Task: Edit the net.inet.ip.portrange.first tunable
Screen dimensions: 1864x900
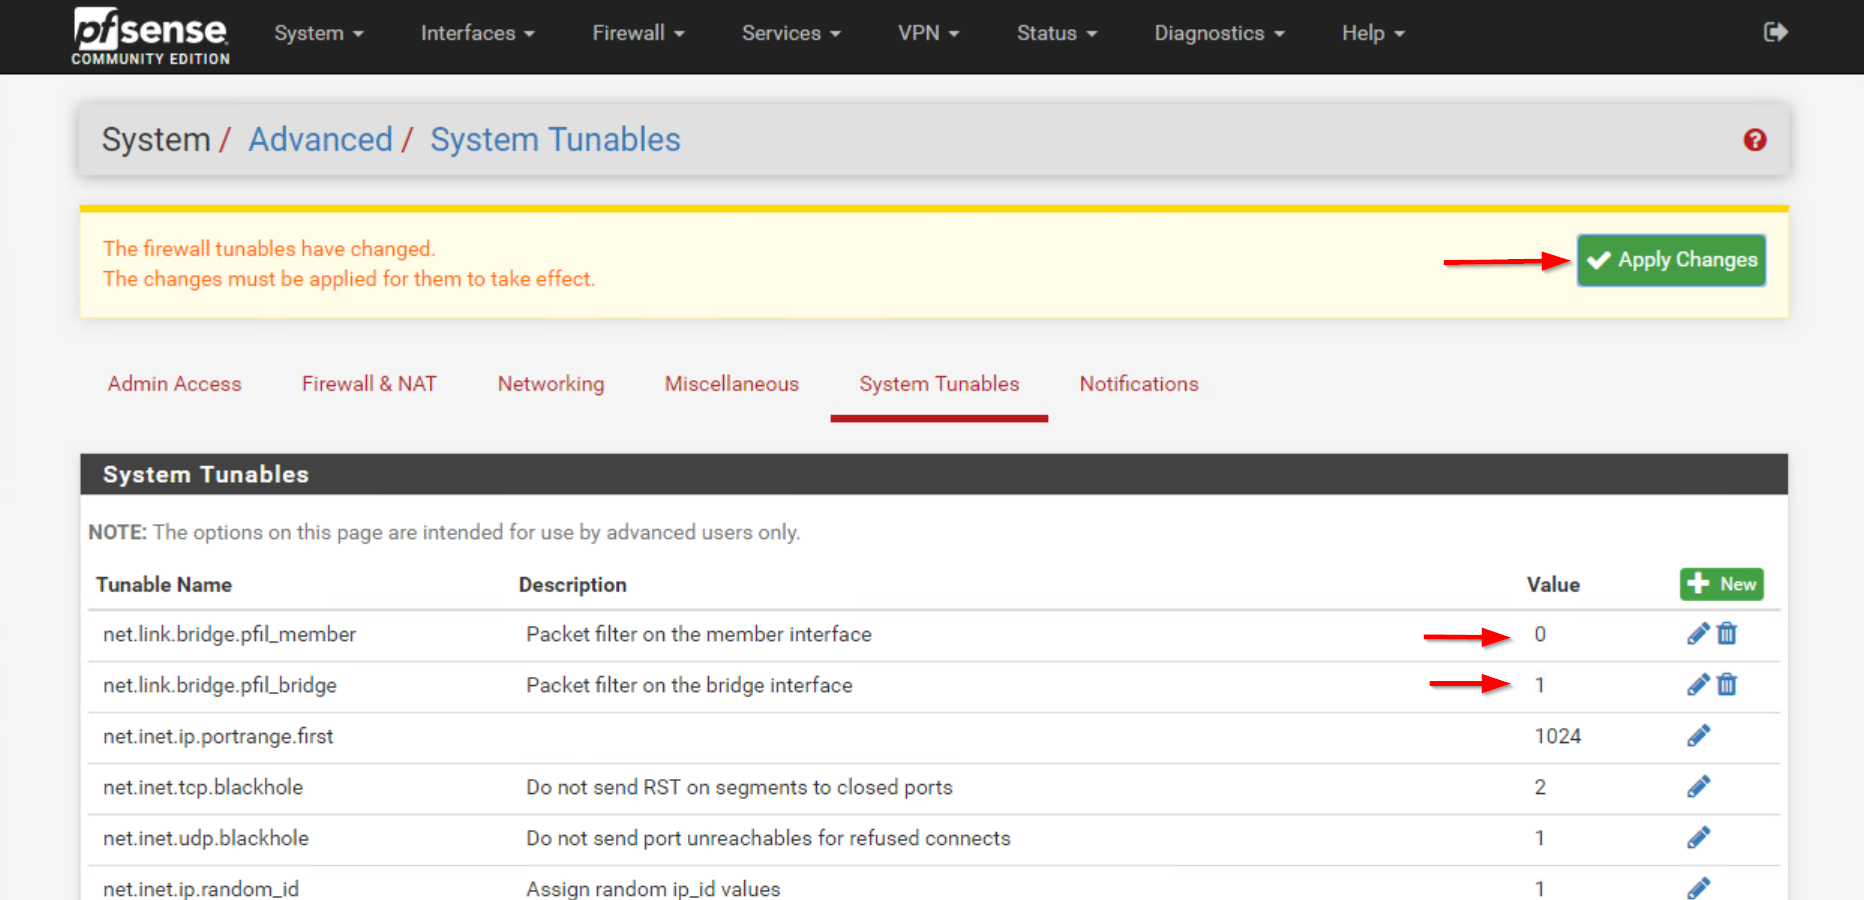Action: (1697, 736)
